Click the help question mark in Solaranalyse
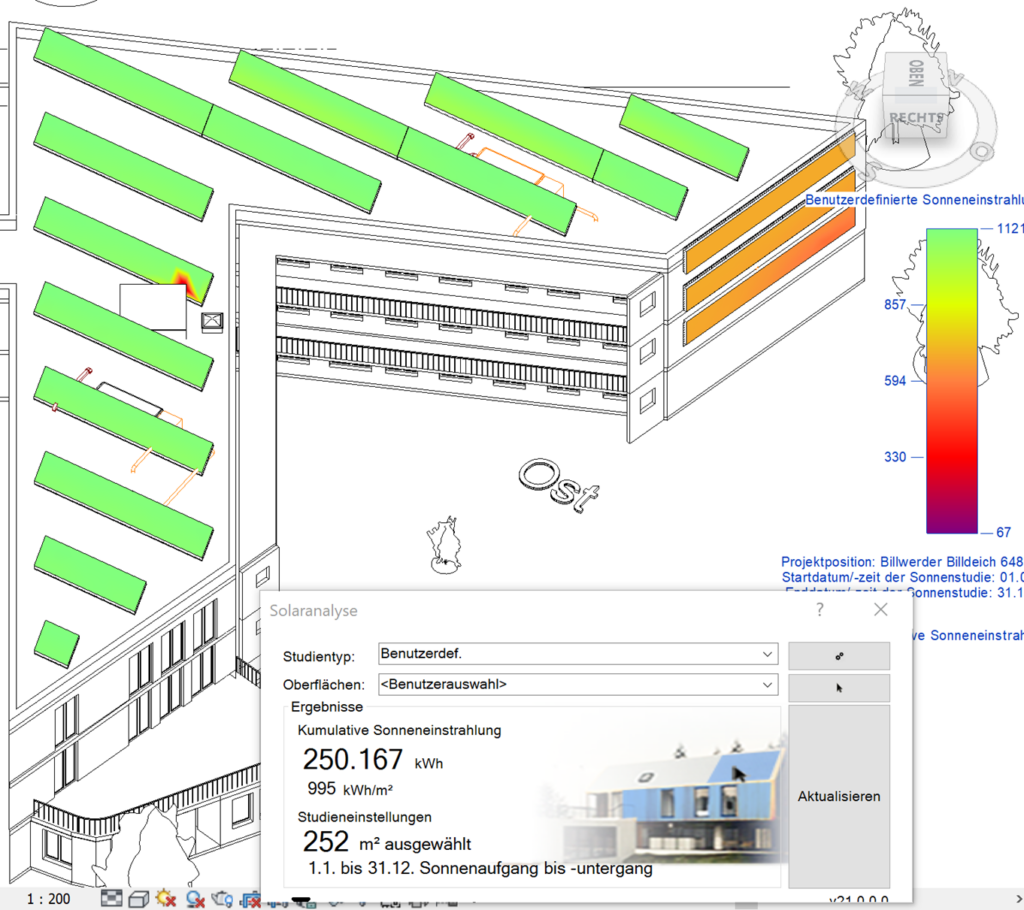Screen dimensions: 1024x910 point(820,609)
